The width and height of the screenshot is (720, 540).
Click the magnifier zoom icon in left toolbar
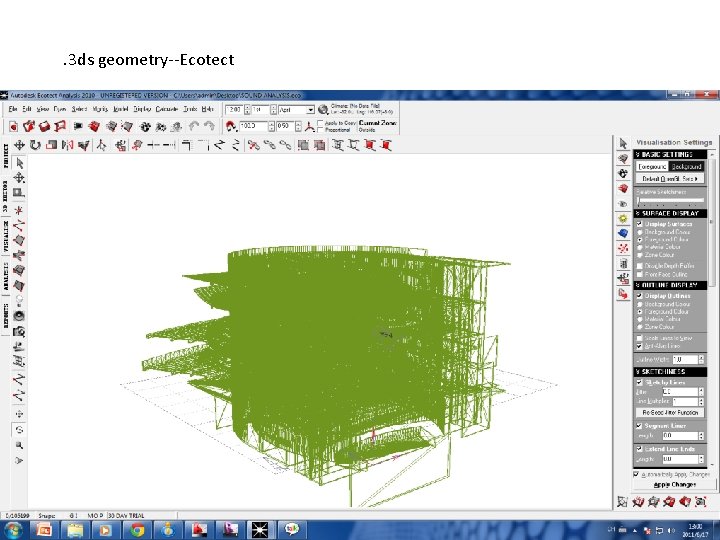click(x=19, y=445)
